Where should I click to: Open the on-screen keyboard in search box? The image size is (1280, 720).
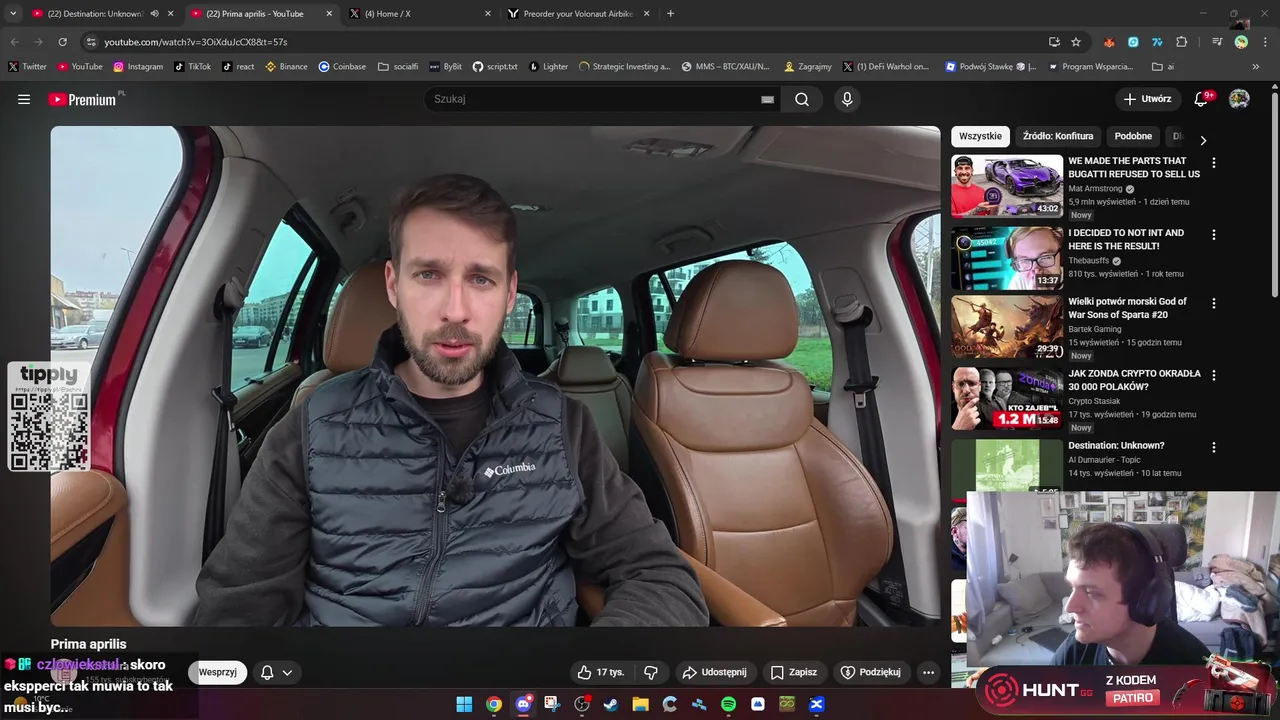coord(767,99)
